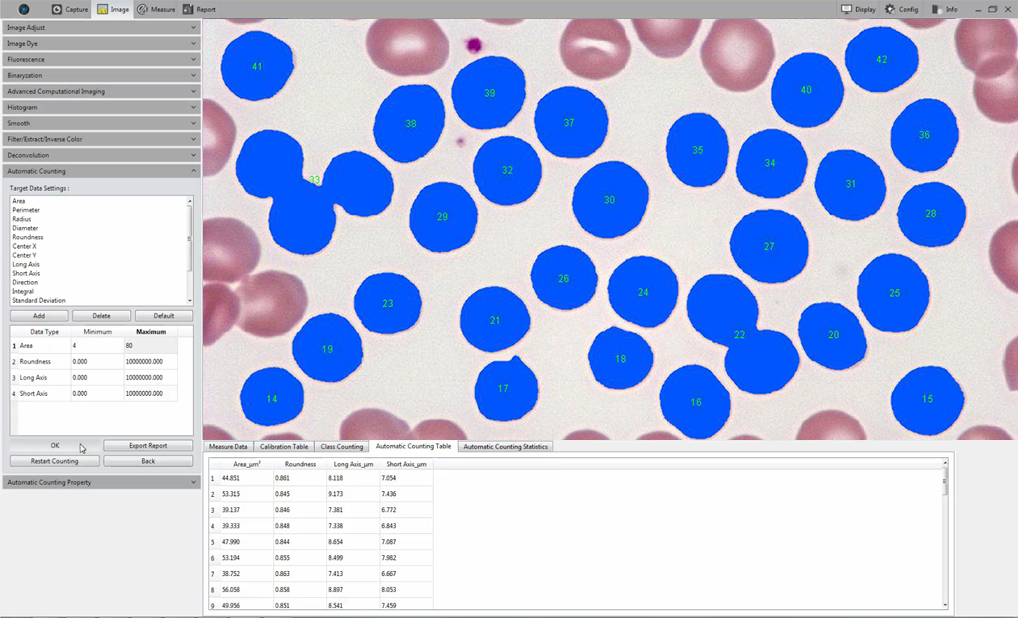Select Perimeter in Target Data list
Screen dimensions: 1018x618
pos(26,210)
